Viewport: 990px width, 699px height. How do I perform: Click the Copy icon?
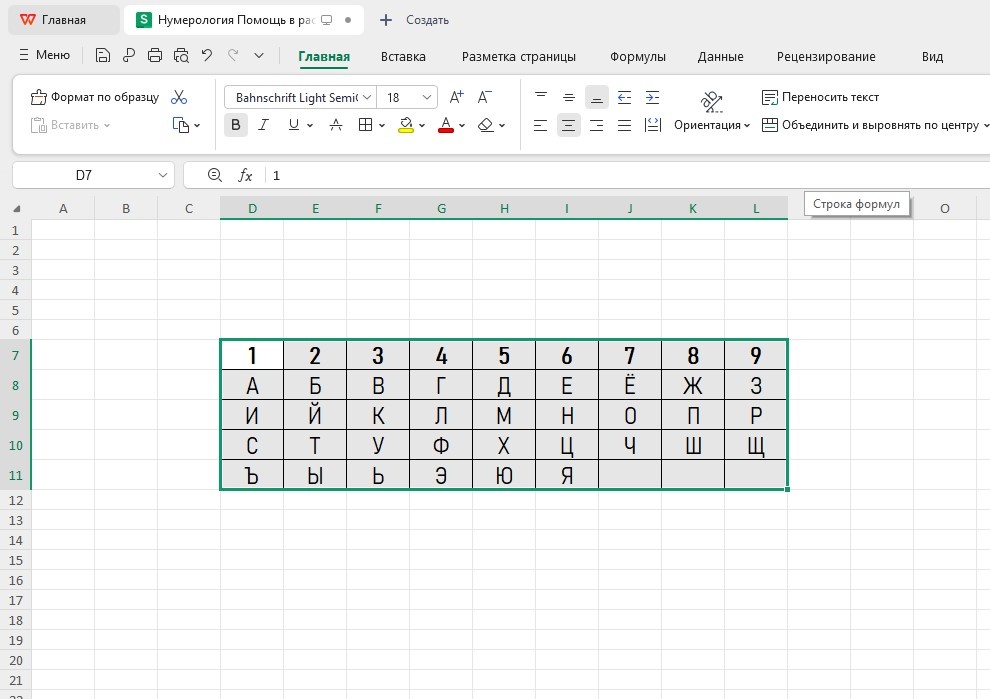coord(181,125)
